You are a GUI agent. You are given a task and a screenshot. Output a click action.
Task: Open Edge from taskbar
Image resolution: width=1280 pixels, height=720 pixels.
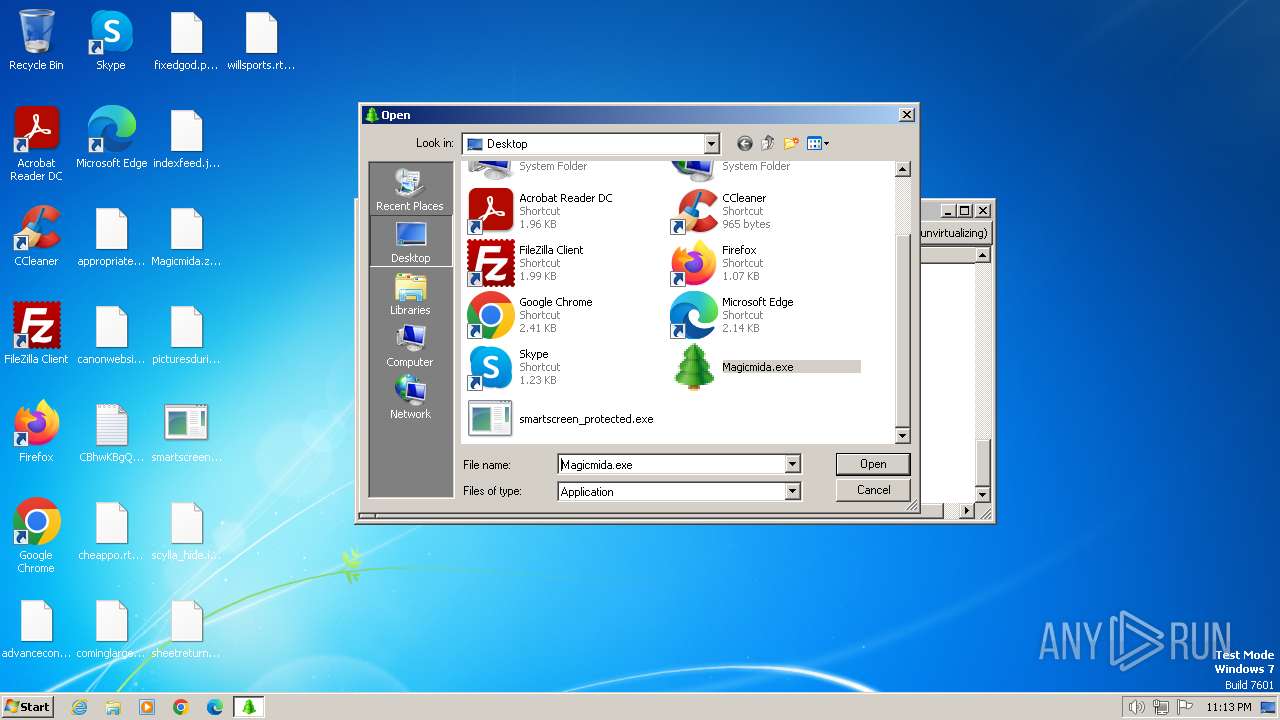tap(215, 706)
